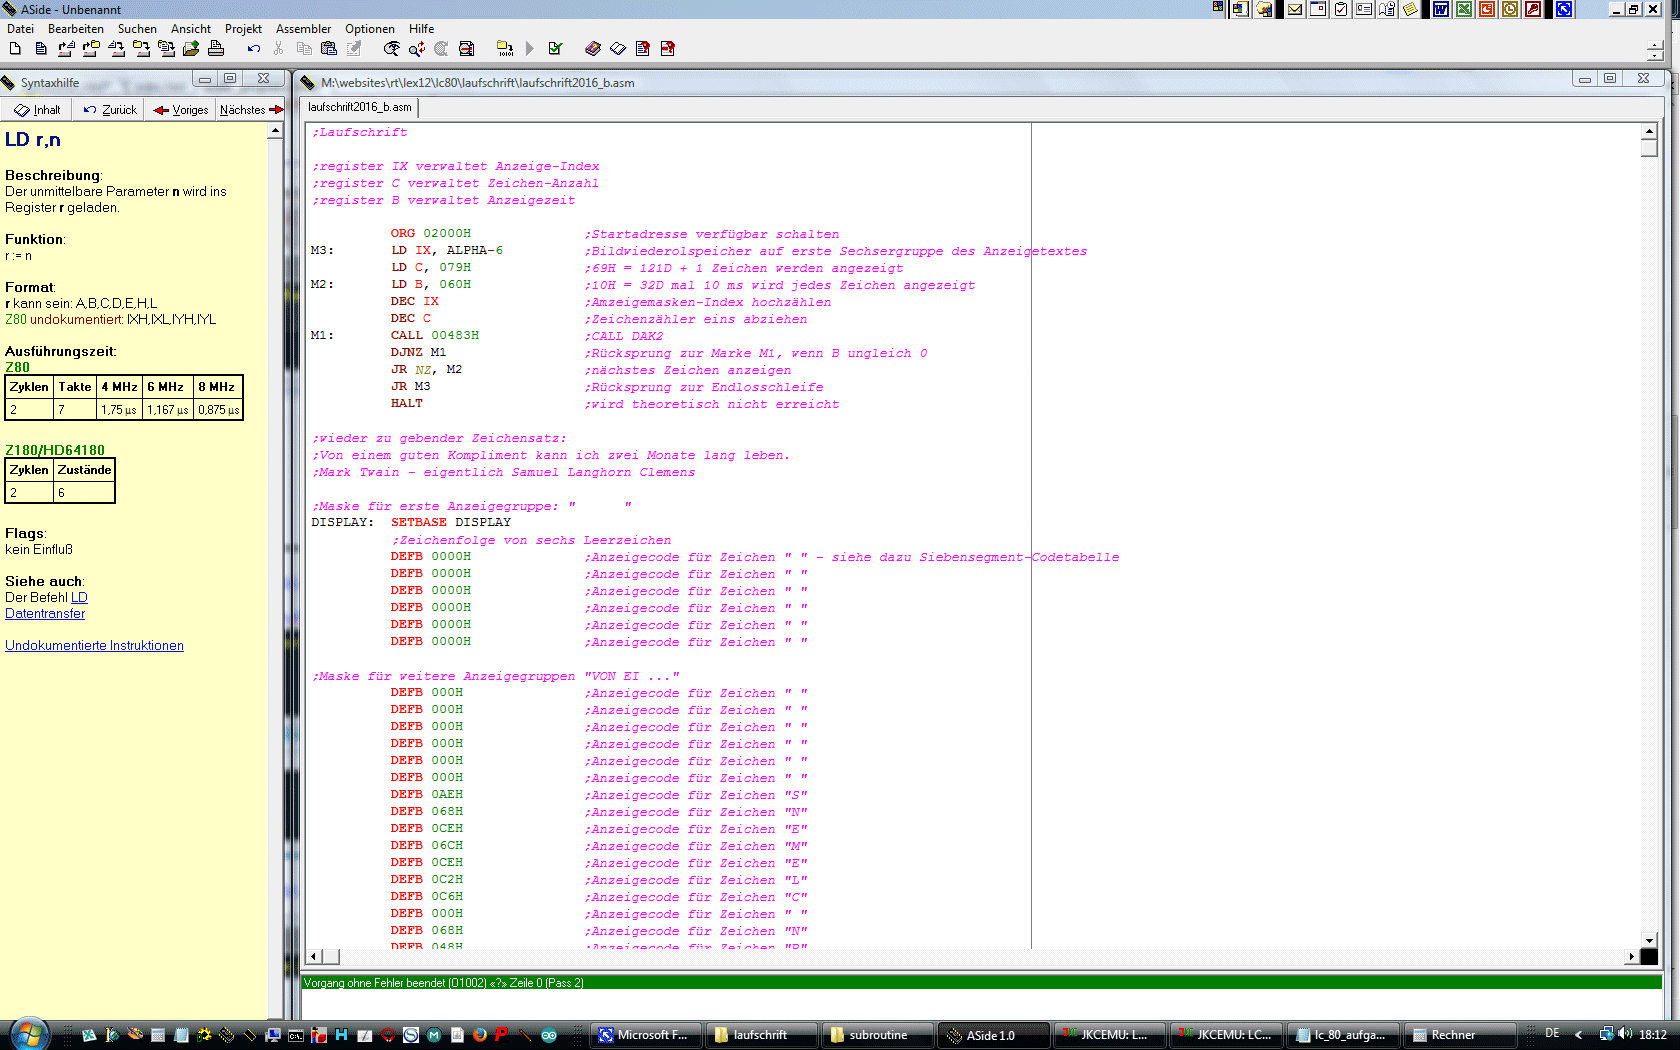
Task: Follow the Datentransfer link
Action: click(x=45, y=614)
